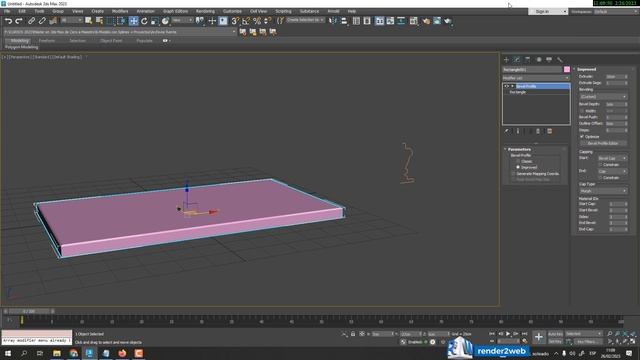640x360 pixels.
Task: Collapse the Improved rollout
Action: click(x=587, y=69)
